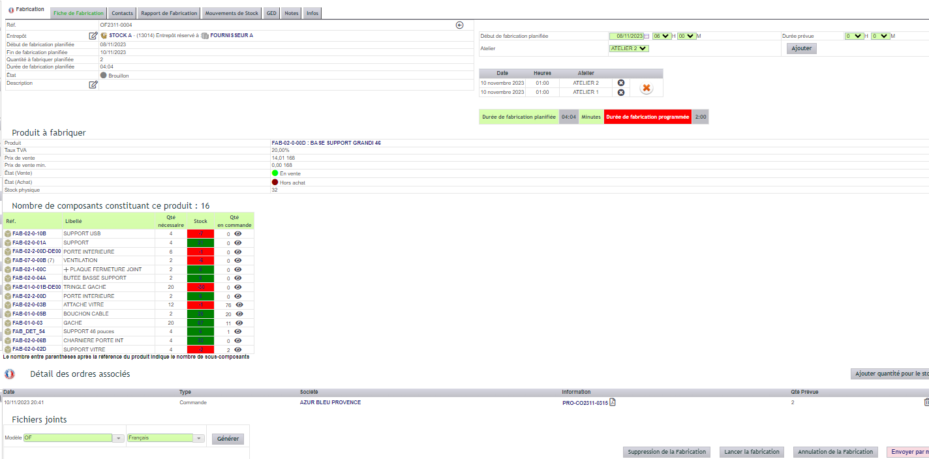The image size is (929, 459).
Task: Click Ajouter quantité pour le stock button
Action: 889,374
